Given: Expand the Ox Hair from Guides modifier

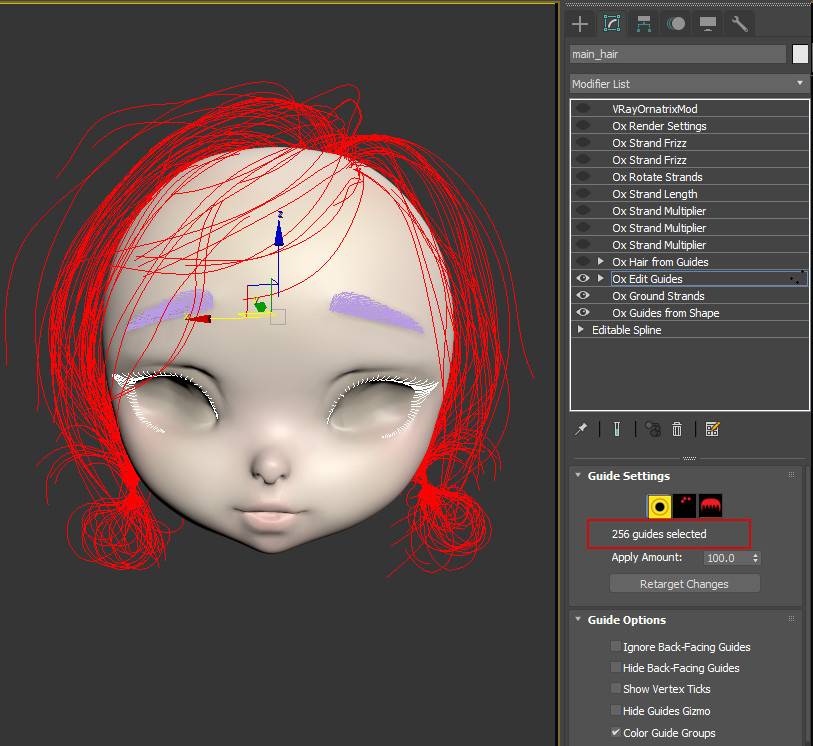Looking at the screenshot, I should tap(601, 262).
